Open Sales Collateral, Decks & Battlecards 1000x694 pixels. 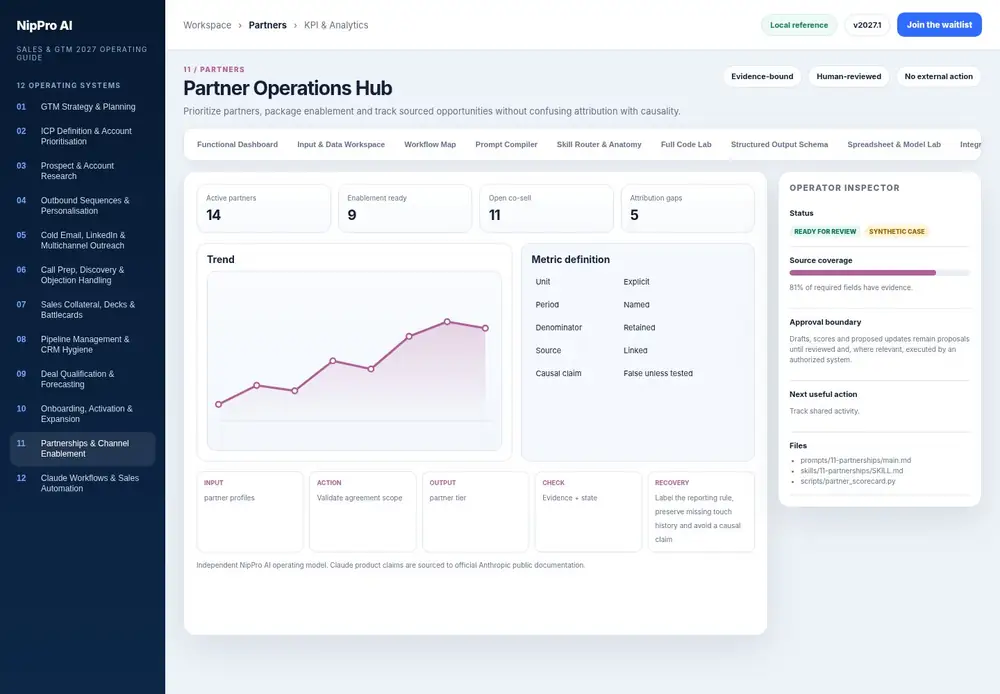[x=82, y=309]
